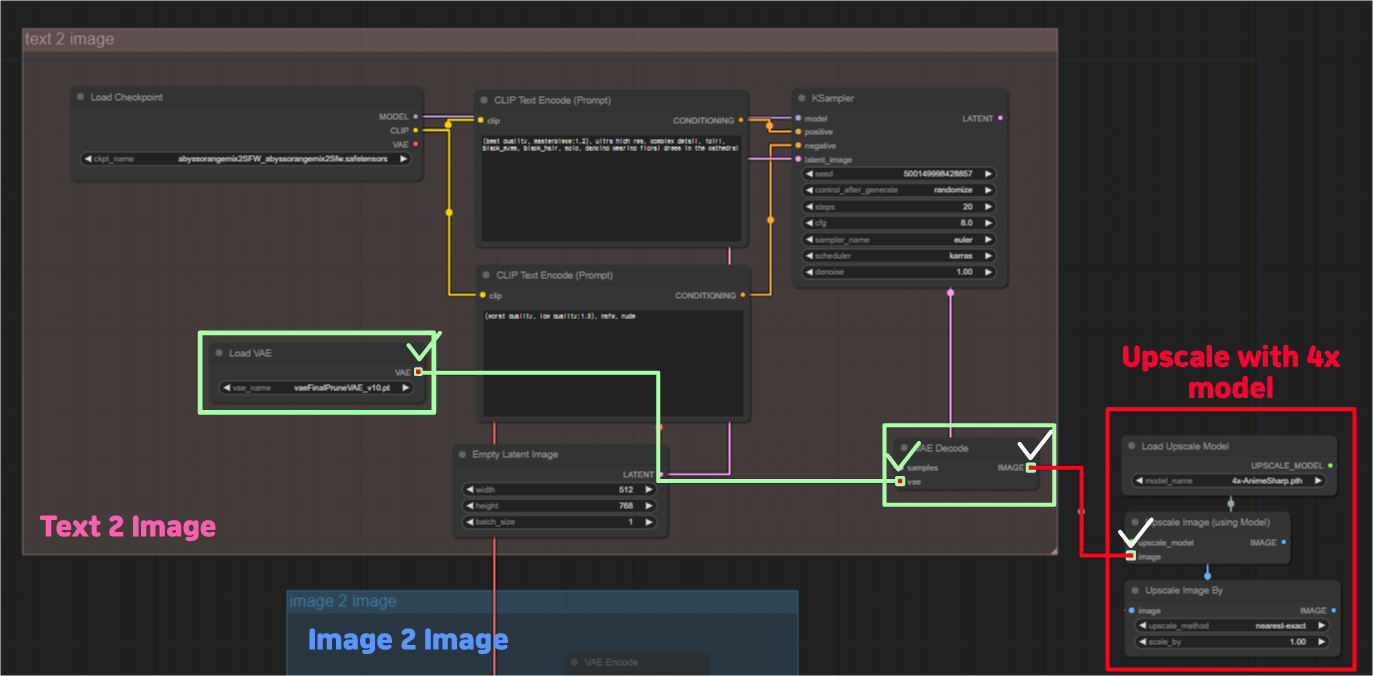Decrease cfg value with left arrow

coord(809,223)
